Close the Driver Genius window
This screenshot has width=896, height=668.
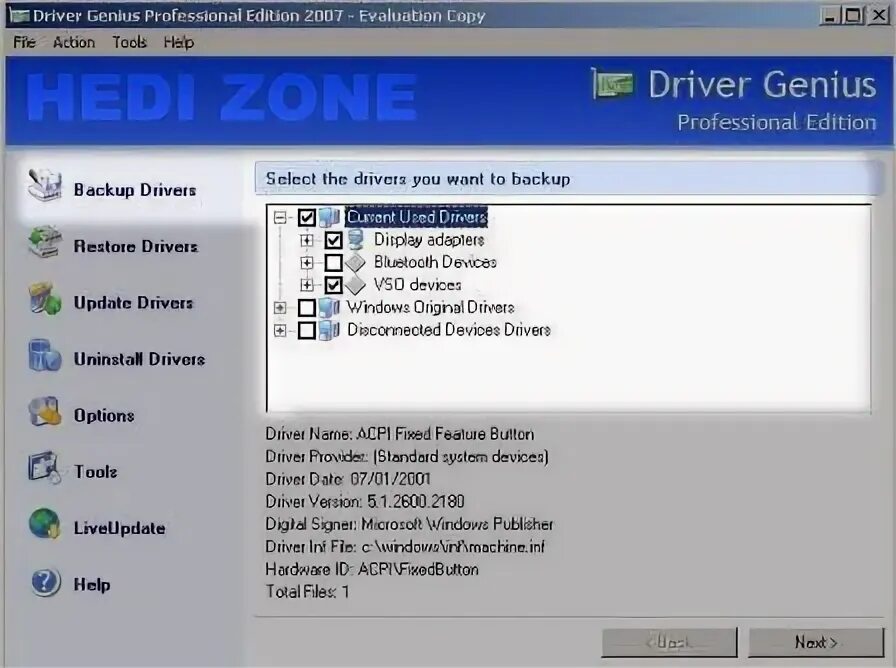click(x=878, y=15)
